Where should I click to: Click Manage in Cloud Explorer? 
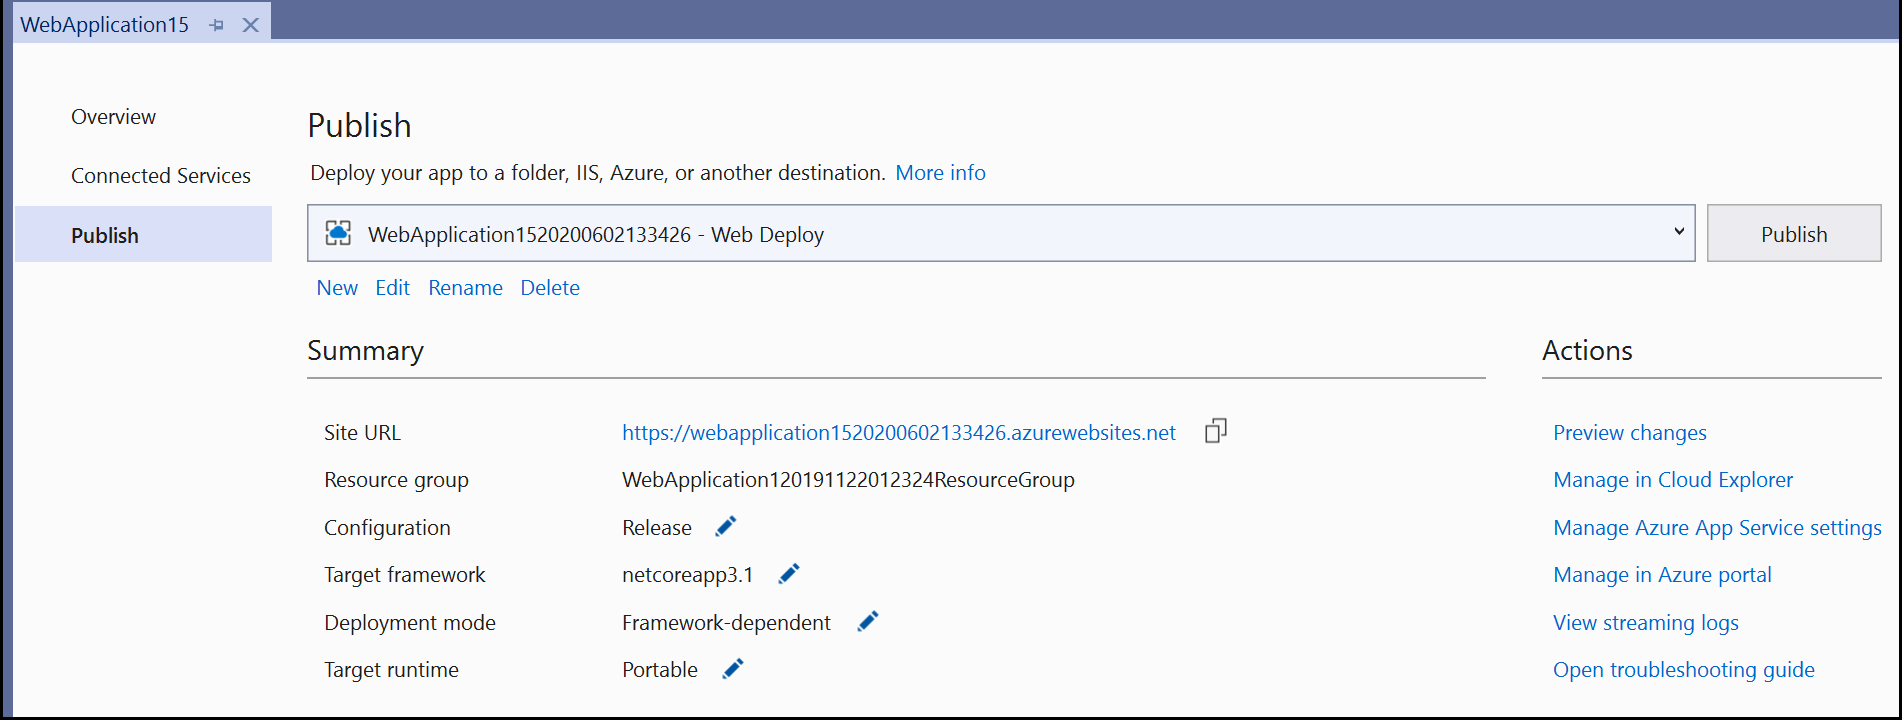[x=1672, y=480]
